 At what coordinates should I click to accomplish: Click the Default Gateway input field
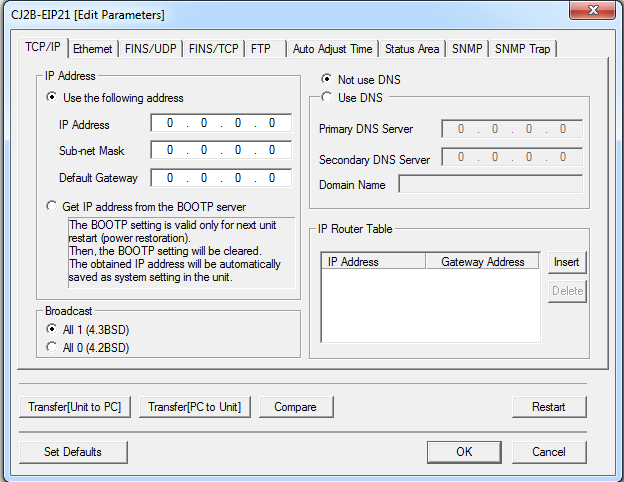tap(221, 178)
